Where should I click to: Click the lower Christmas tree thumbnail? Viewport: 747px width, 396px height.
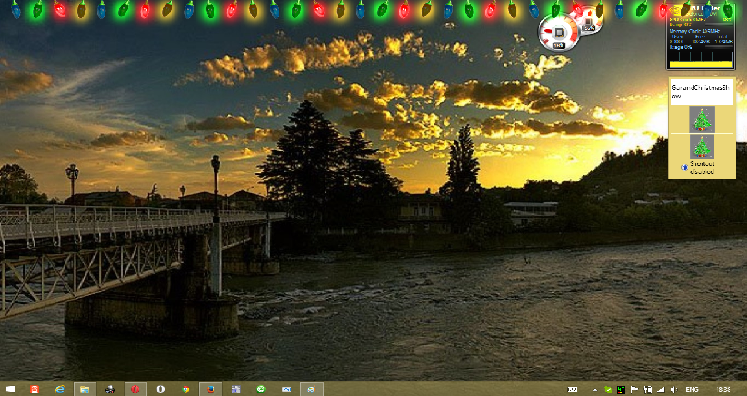[702, 146]
